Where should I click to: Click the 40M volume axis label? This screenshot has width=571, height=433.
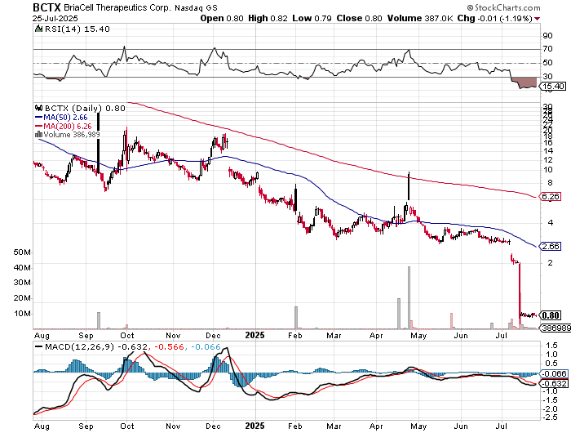[x=22, y=268]
